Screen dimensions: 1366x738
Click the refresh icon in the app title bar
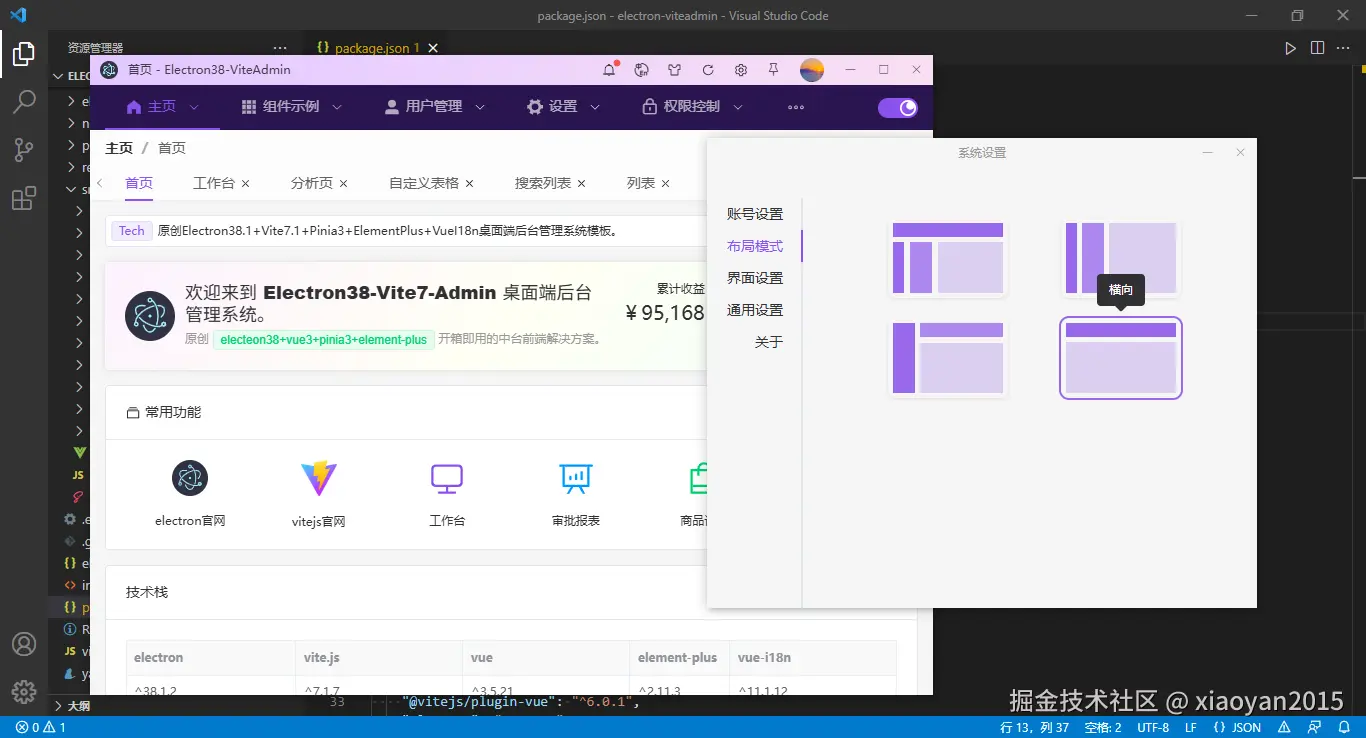(707, 70)
